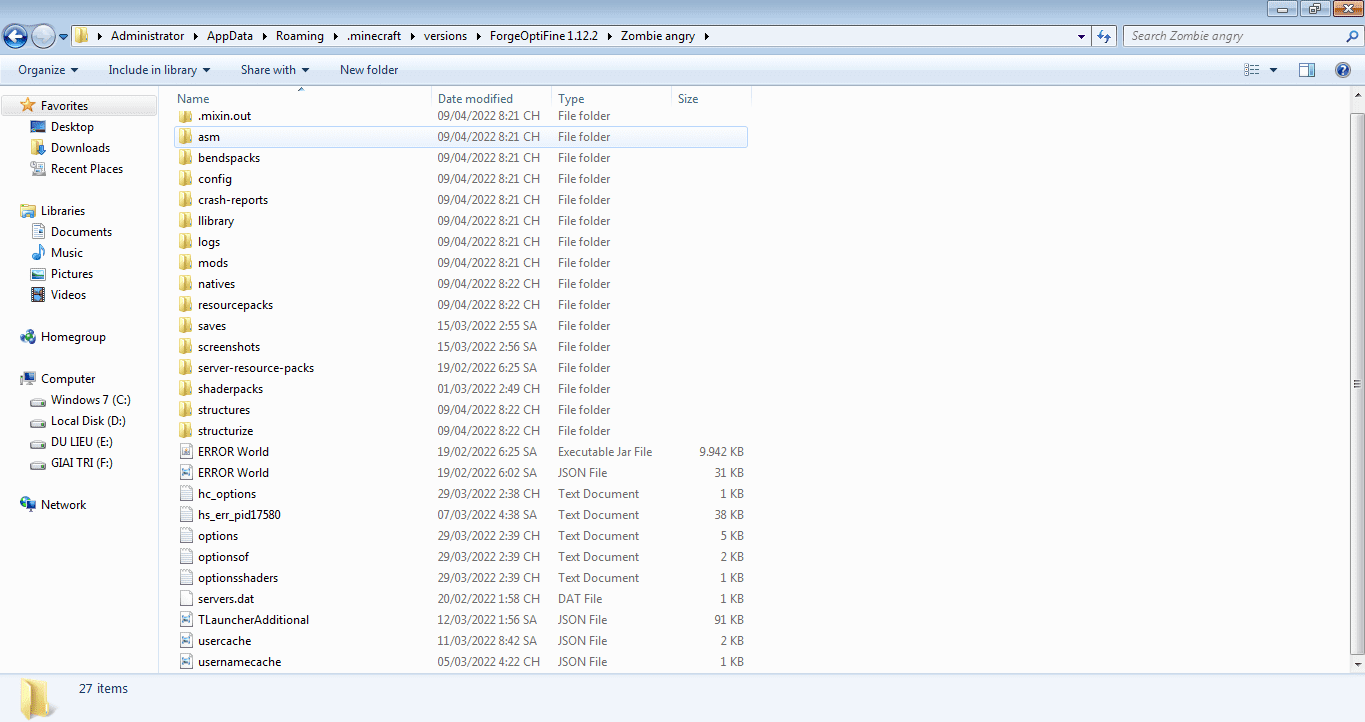
Task: Click the Desktop icon in Favorites
Action: coord(38,127)
